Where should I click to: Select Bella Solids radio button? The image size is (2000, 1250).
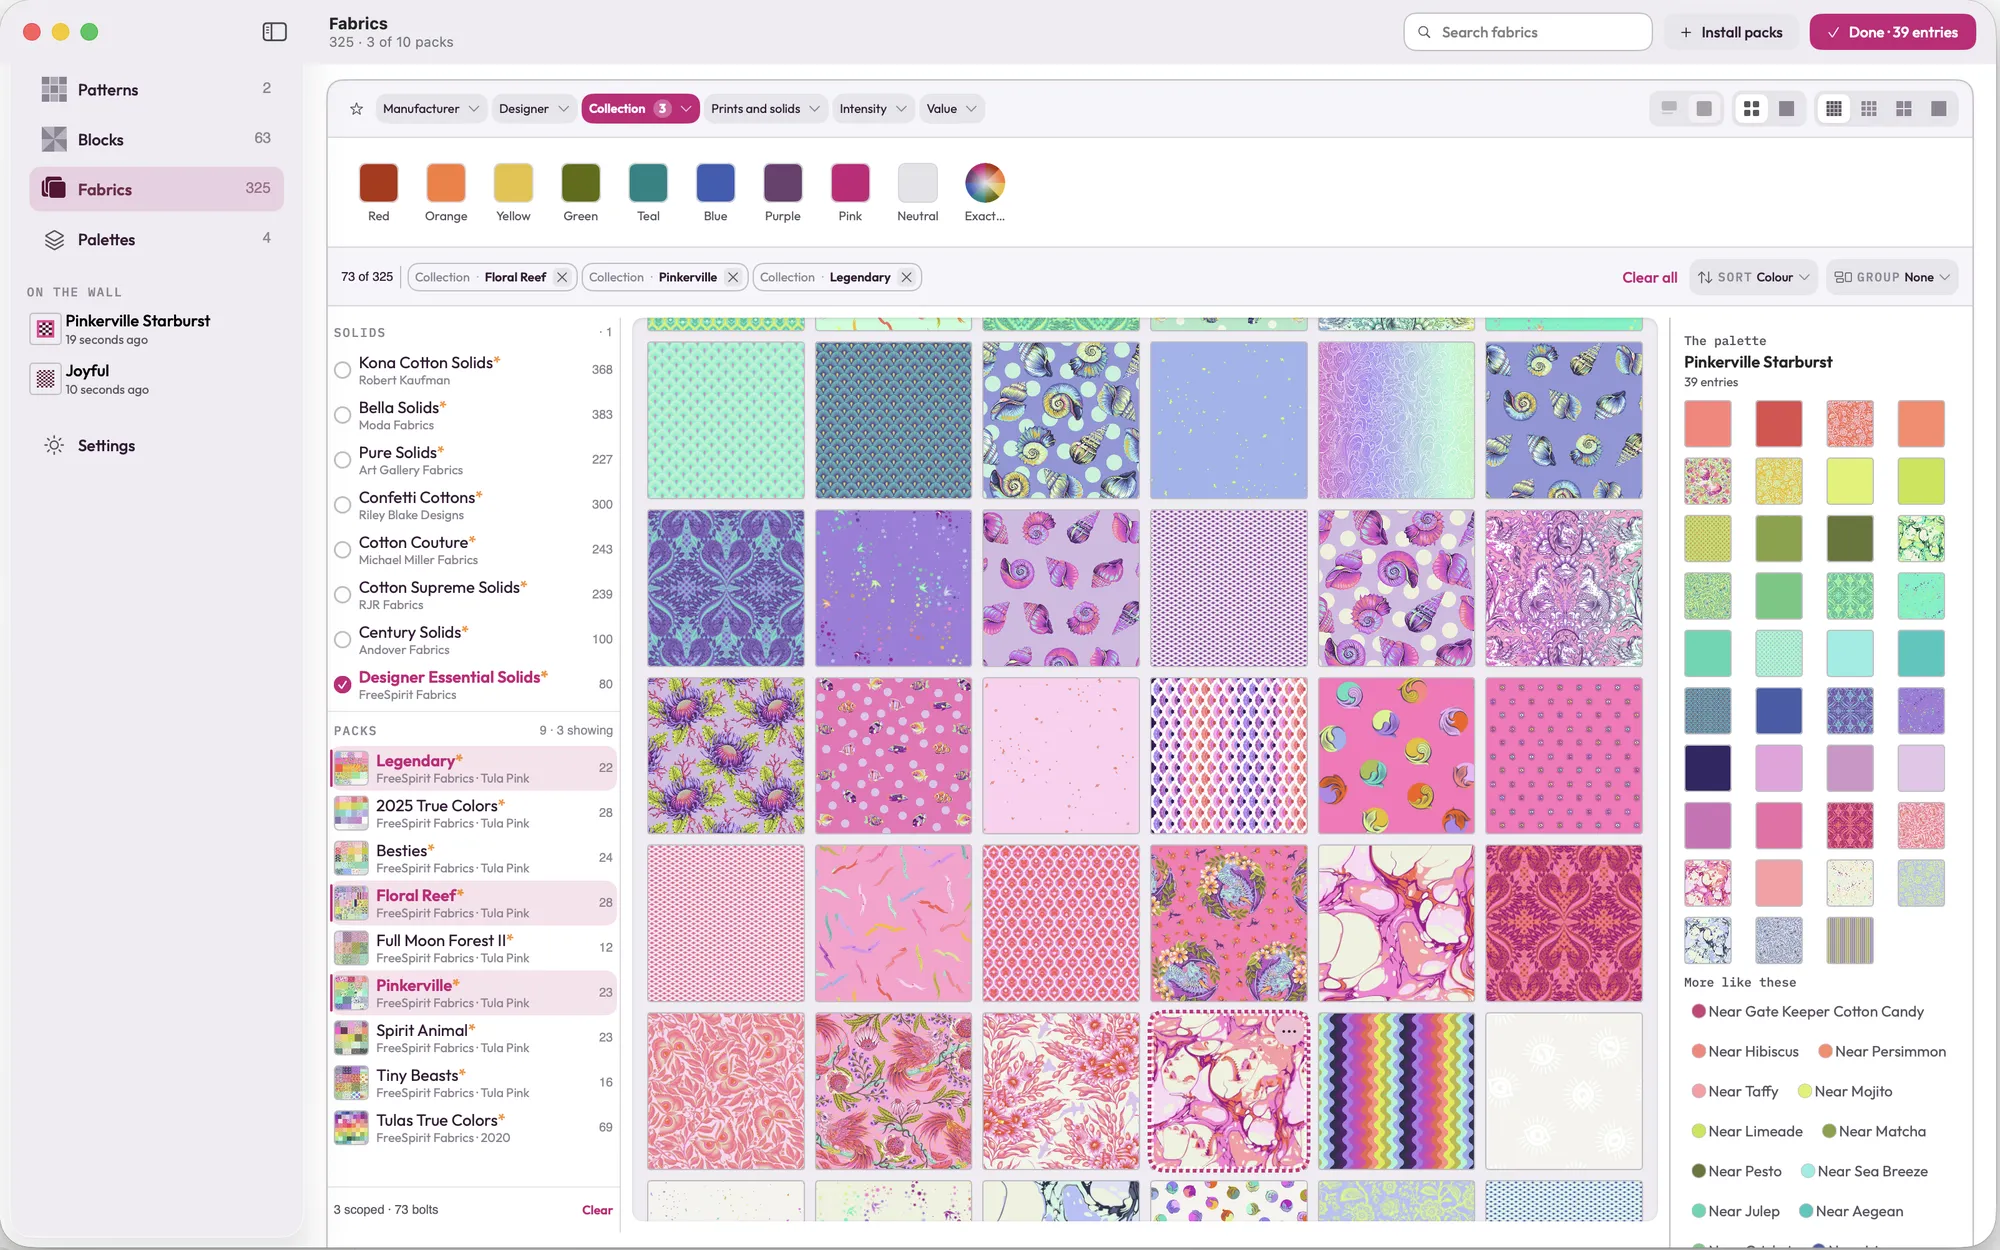pos(342,415)
